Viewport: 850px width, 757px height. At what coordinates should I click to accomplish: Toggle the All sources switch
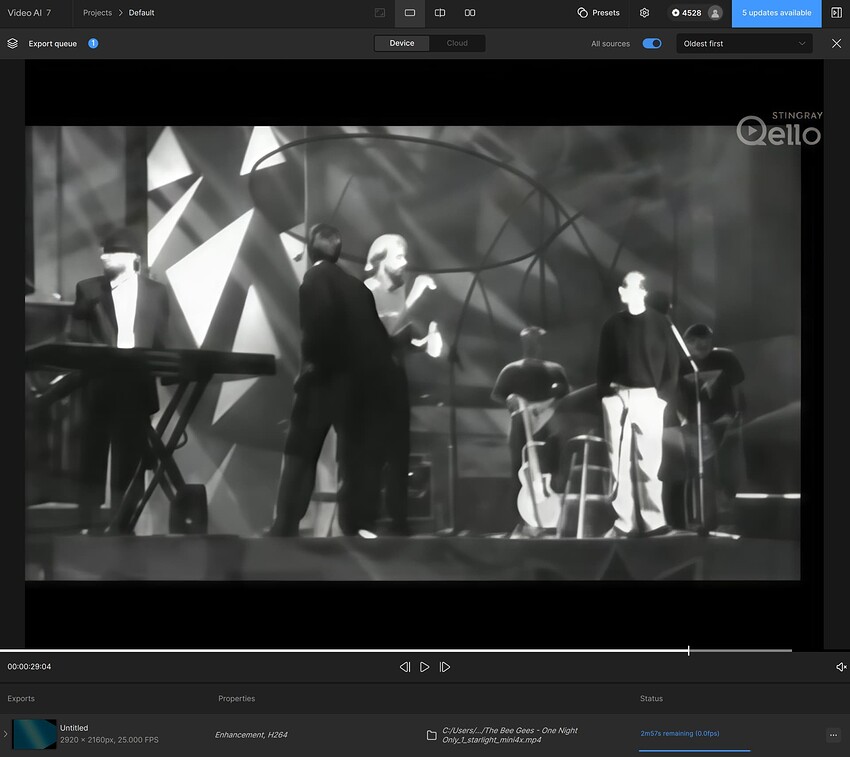(652, 43)
